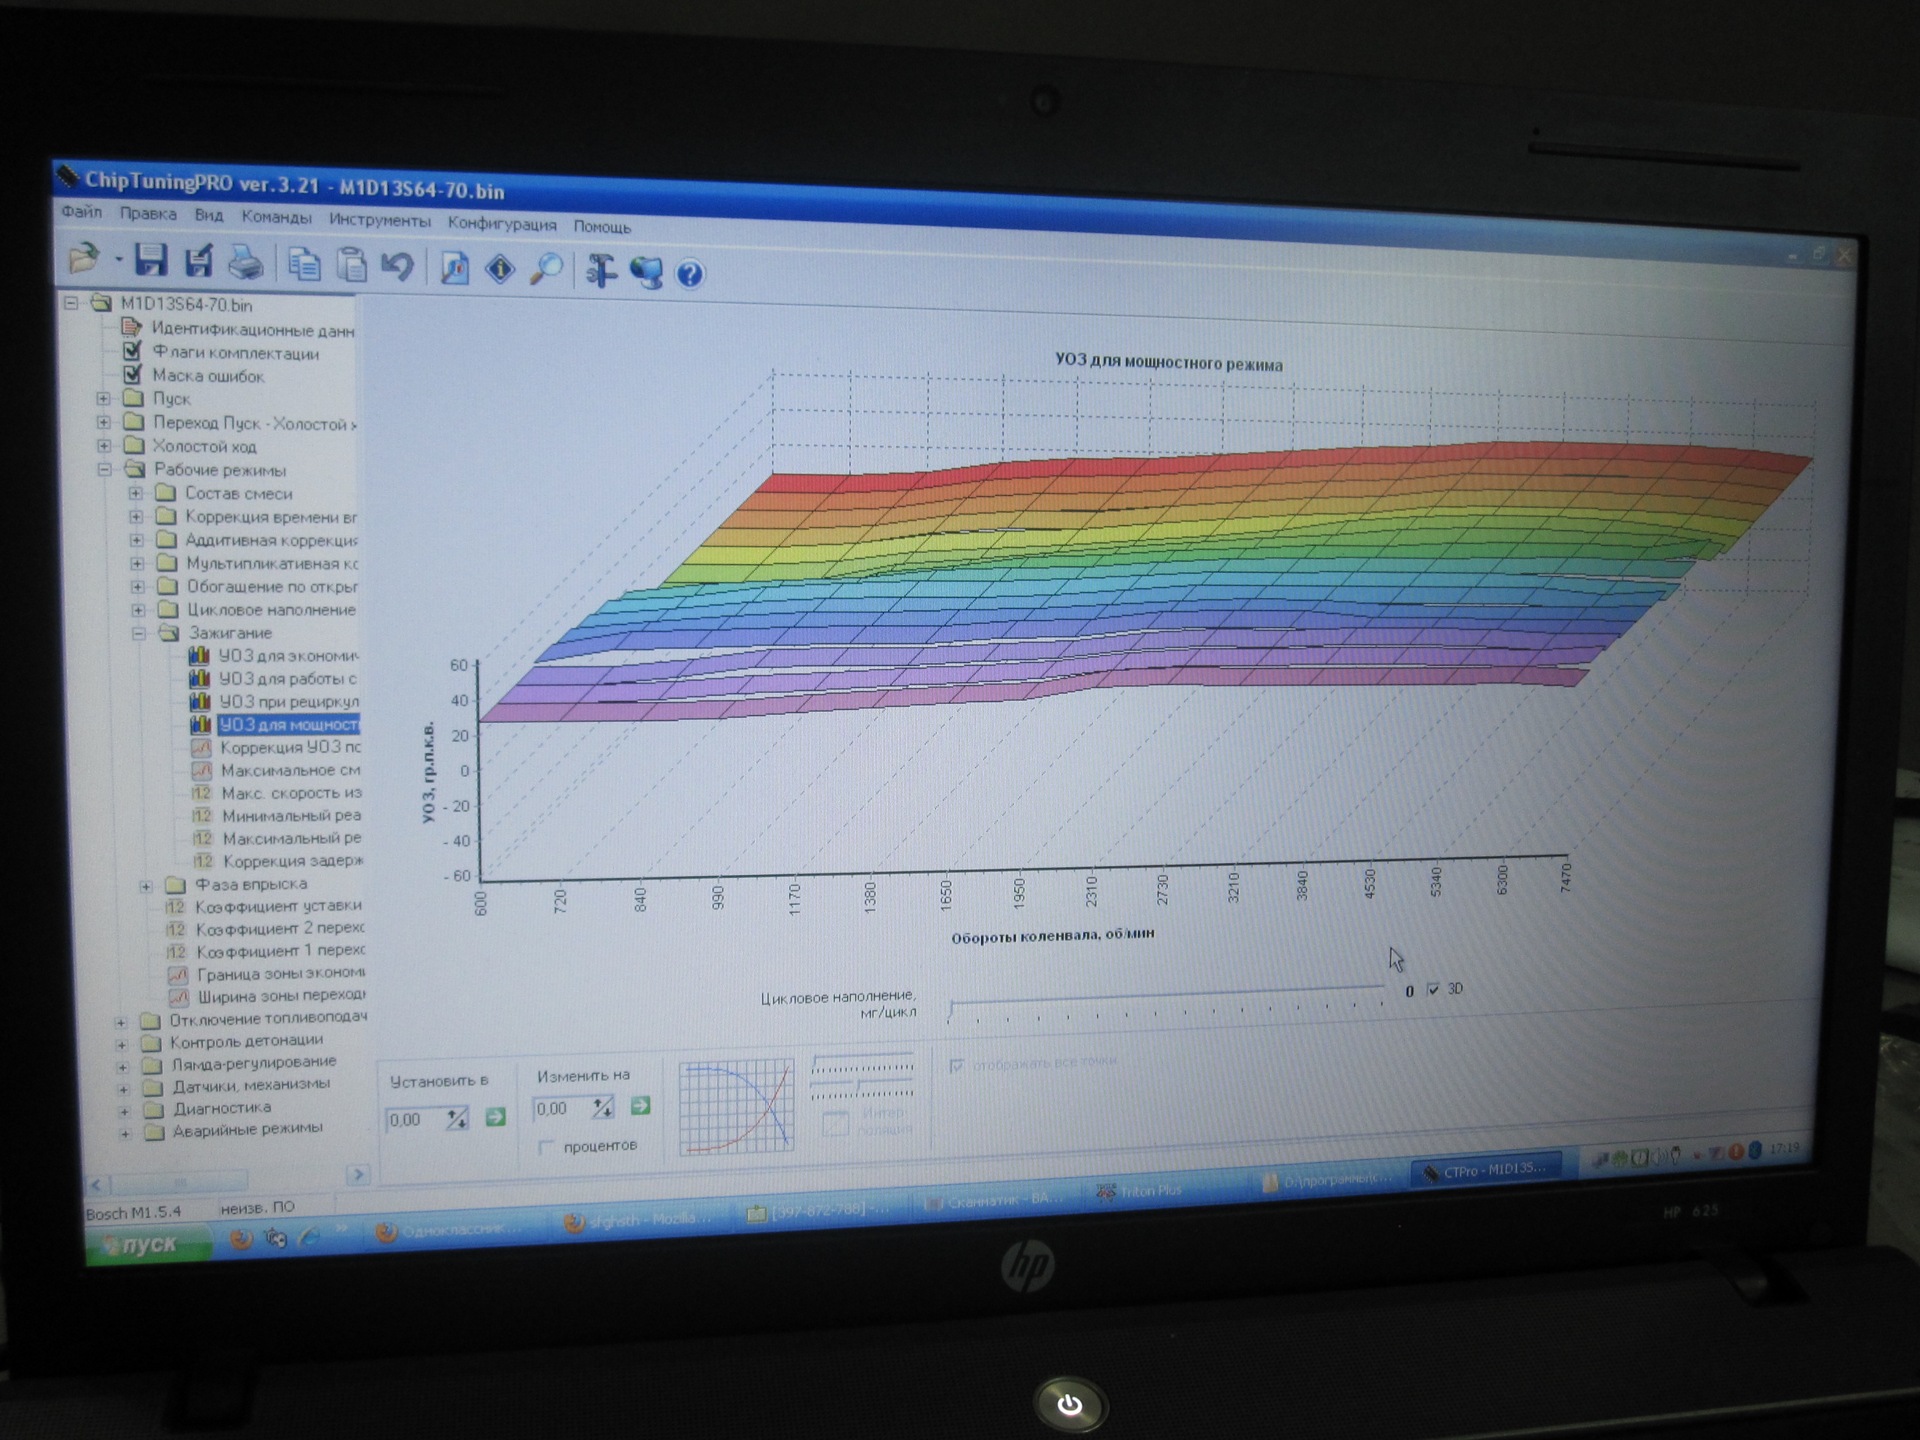Toggle the 3D checkbox
Viewport: 1920px width, 1440px height.
tap(1433, 989)
